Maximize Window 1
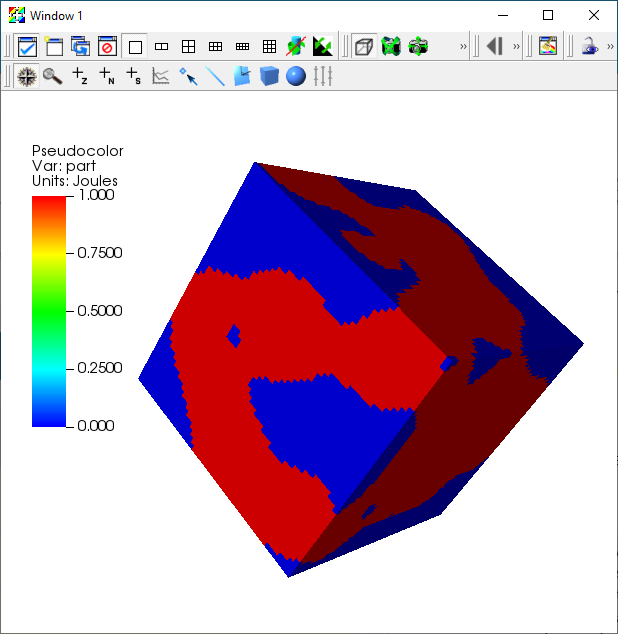 [548, 15]
